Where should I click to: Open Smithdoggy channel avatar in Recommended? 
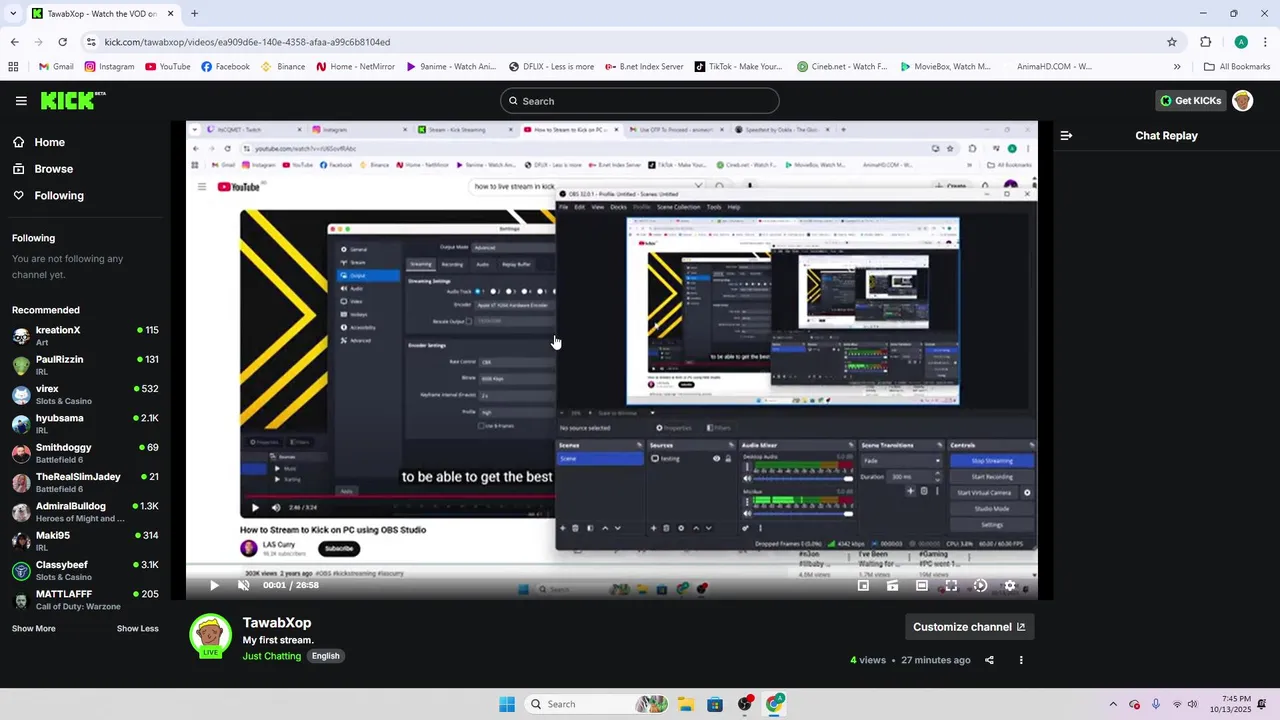click(x=21, y=454)
